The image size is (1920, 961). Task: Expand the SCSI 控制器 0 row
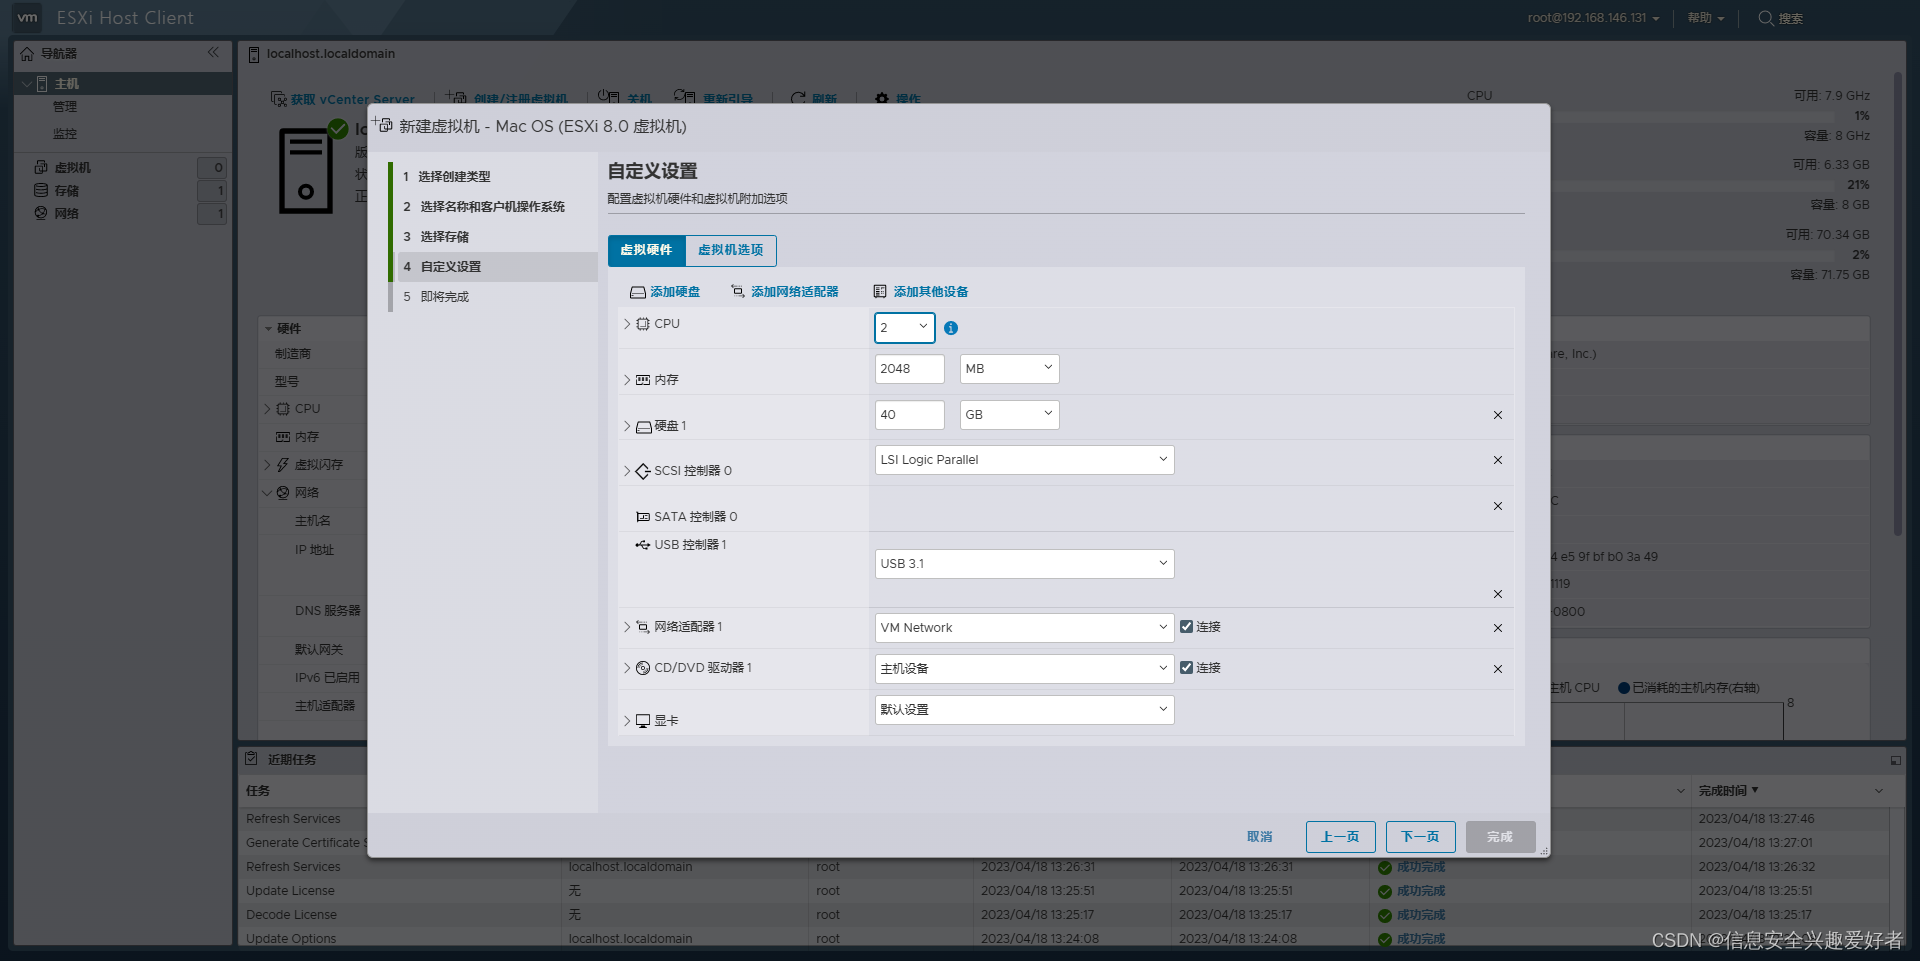click(627, 471)
